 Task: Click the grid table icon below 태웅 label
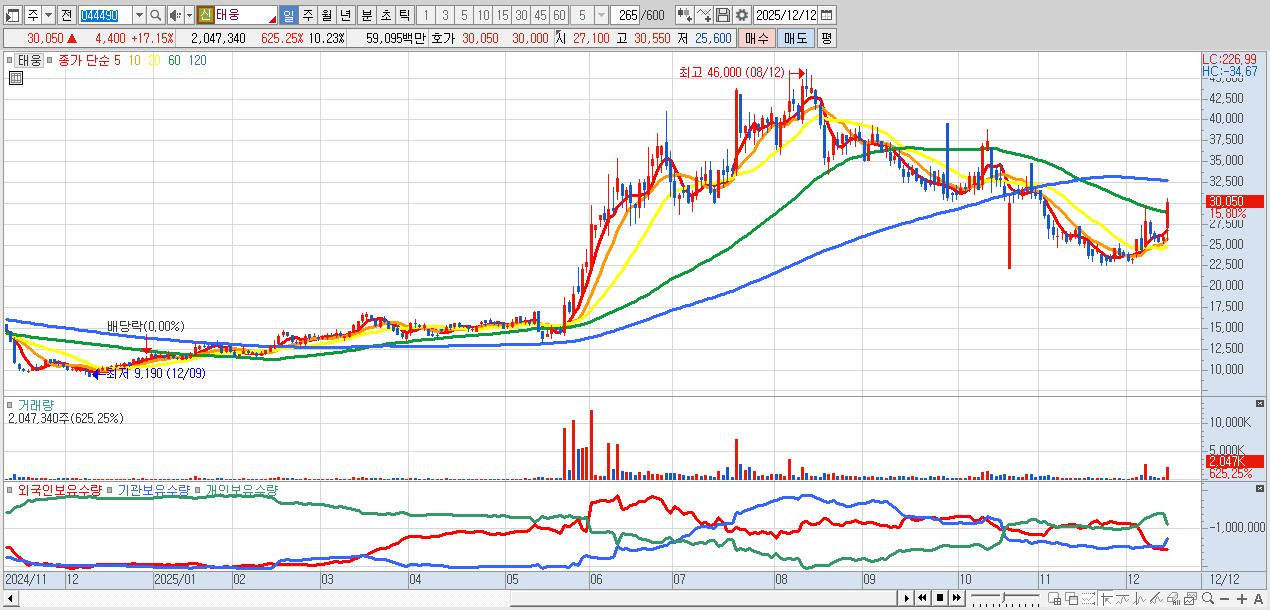pos(15,78)
